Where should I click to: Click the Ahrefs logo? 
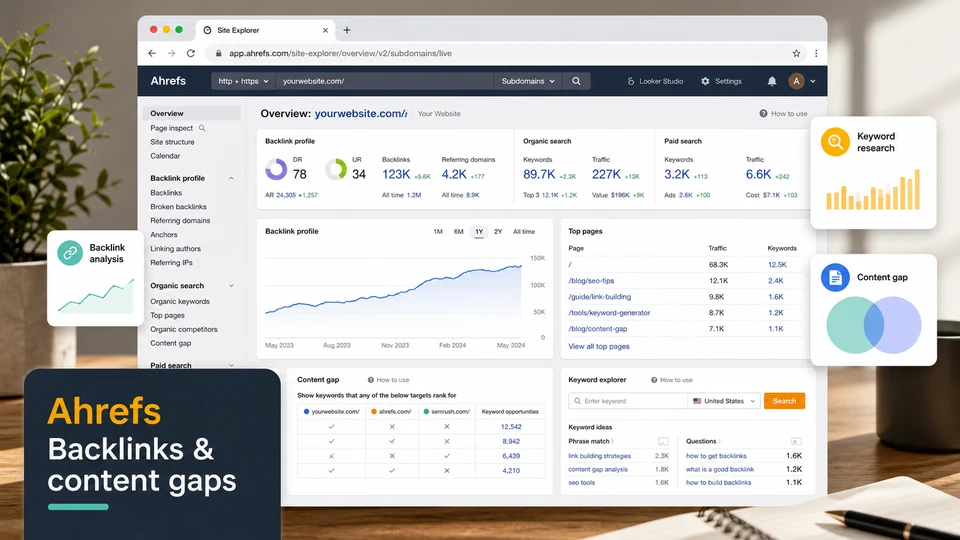(168, 81)
